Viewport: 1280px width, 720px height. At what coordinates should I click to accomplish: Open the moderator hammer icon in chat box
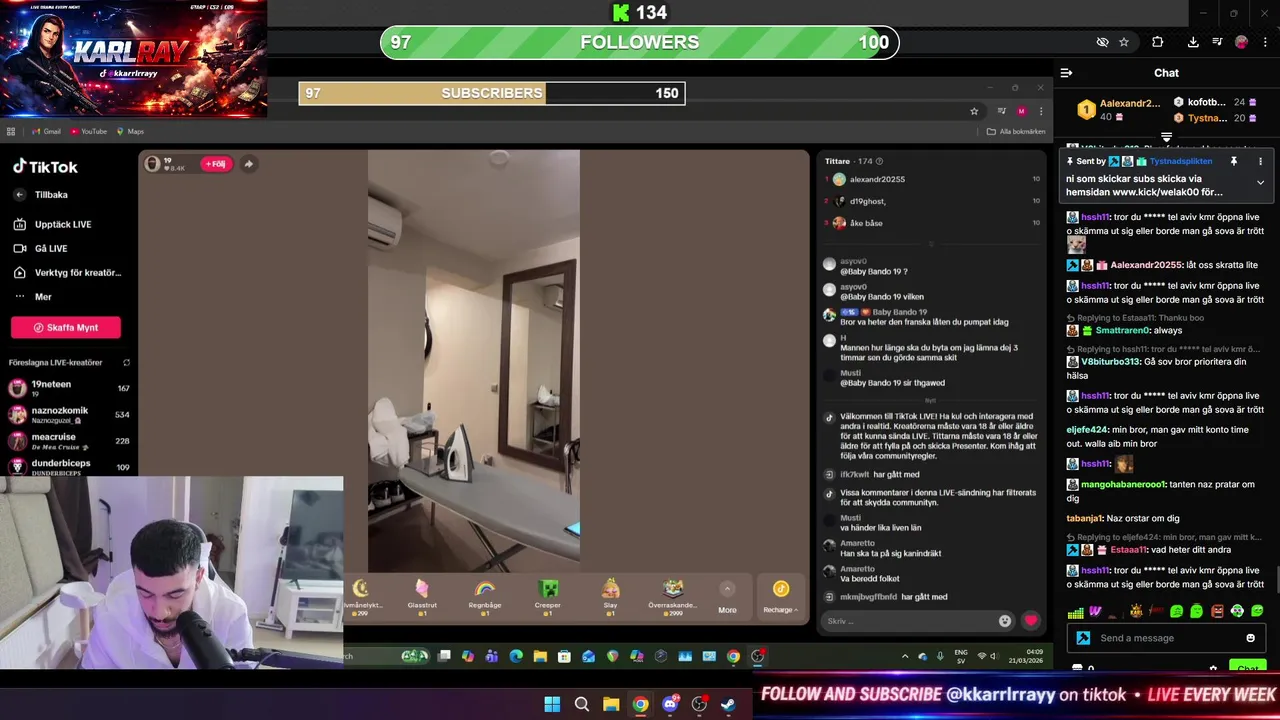tap(1083, 638)
